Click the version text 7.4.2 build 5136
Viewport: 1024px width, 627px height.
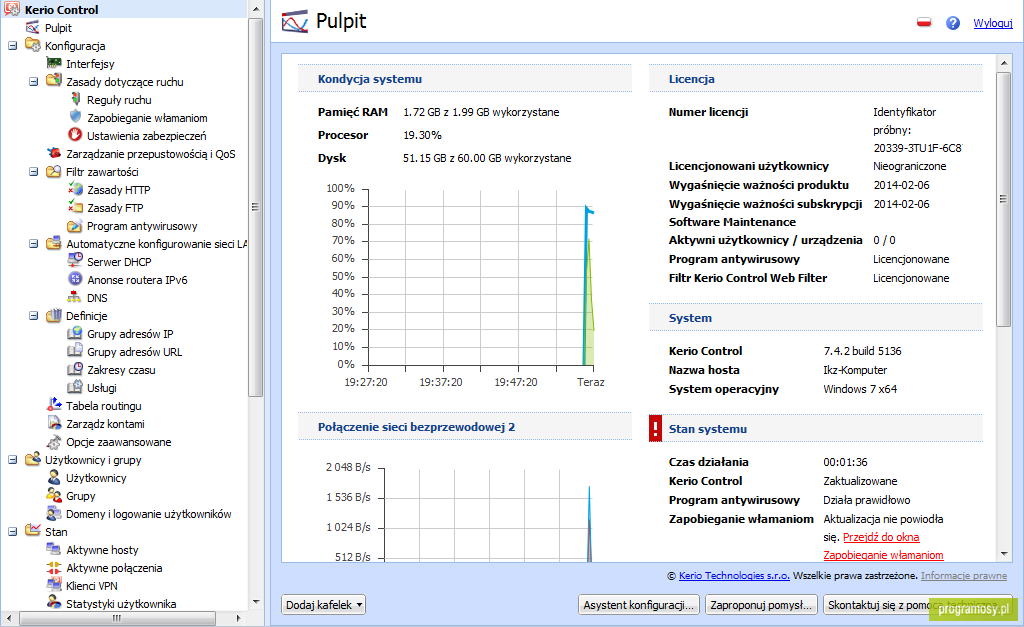pos(862,351)
